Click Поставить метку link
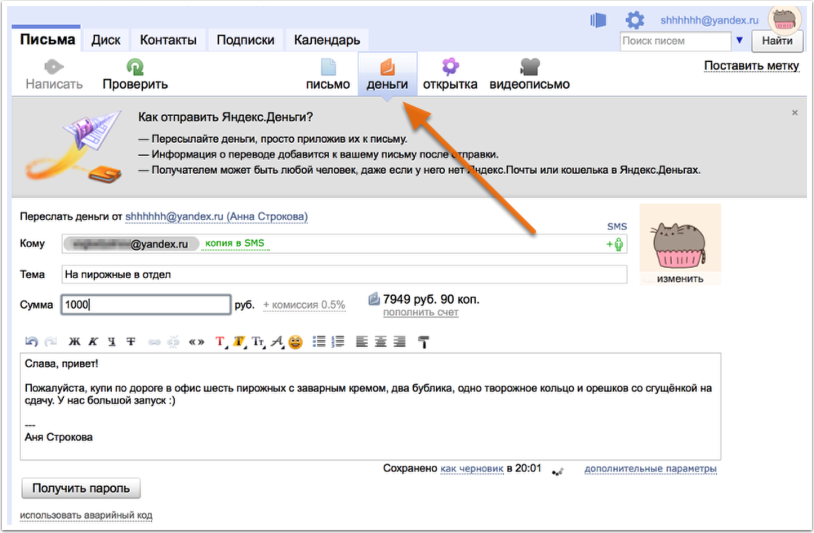Viewport: 814px width, 533px height. click(751, 66)
